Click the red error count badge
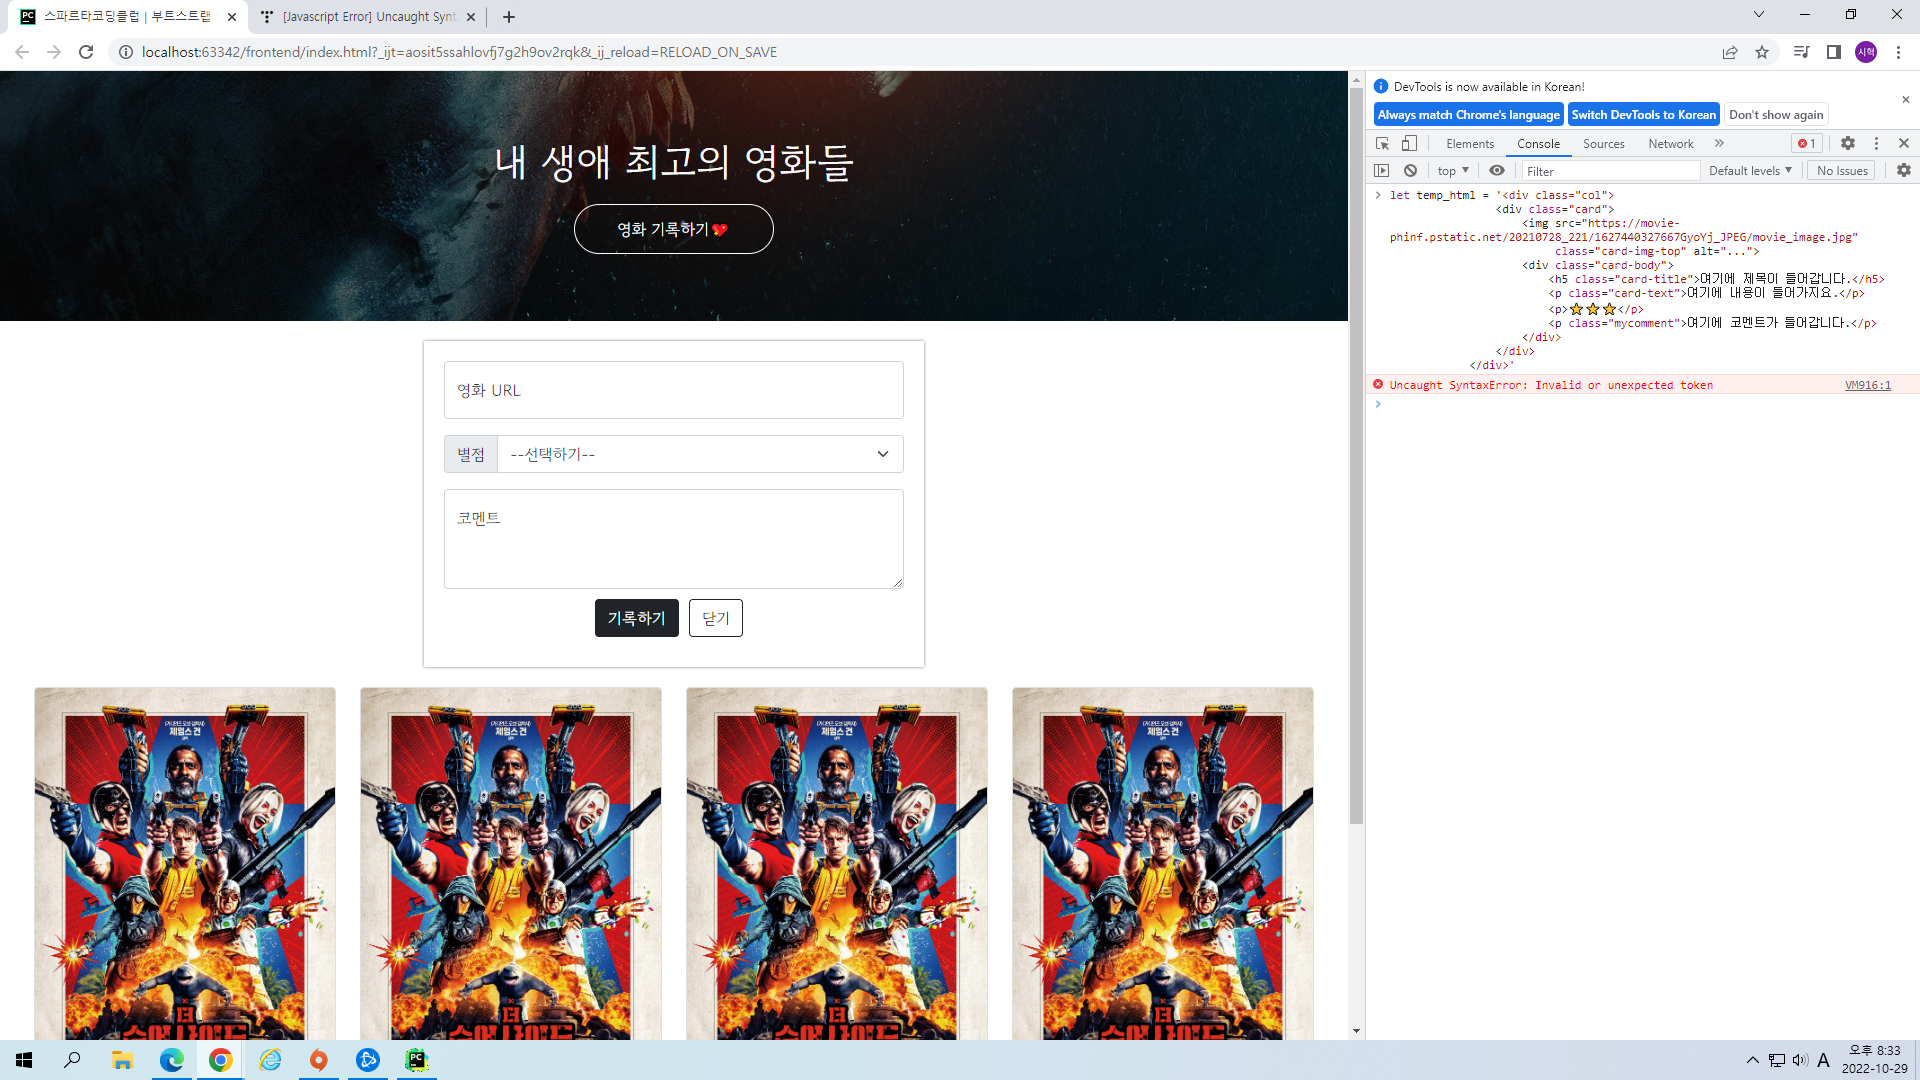Image resolution: width=1920 pixels, height=1080 pixels. tap(1807, 143)
